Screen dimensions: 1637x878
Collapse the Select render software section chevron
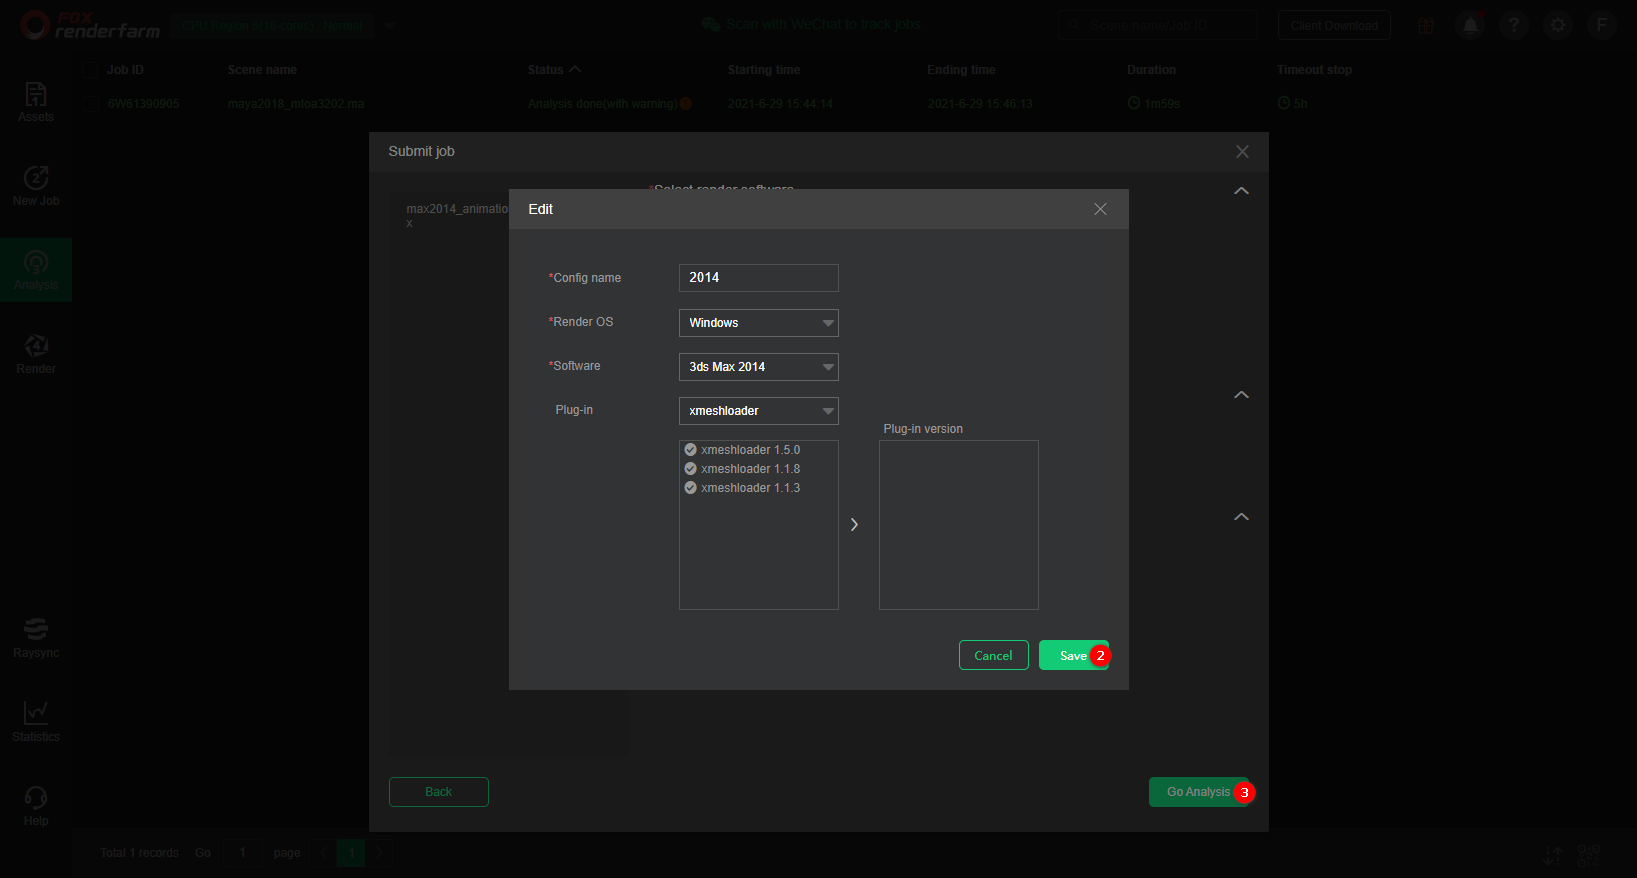pos(1241,191)
